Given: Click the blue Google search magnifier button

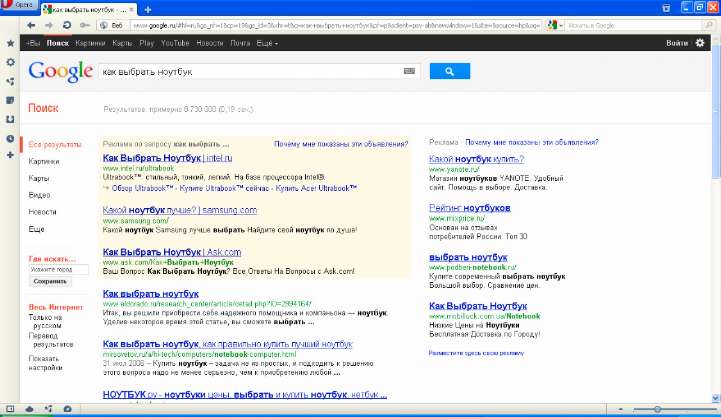Looking at the screenshot, I should 450,71.
